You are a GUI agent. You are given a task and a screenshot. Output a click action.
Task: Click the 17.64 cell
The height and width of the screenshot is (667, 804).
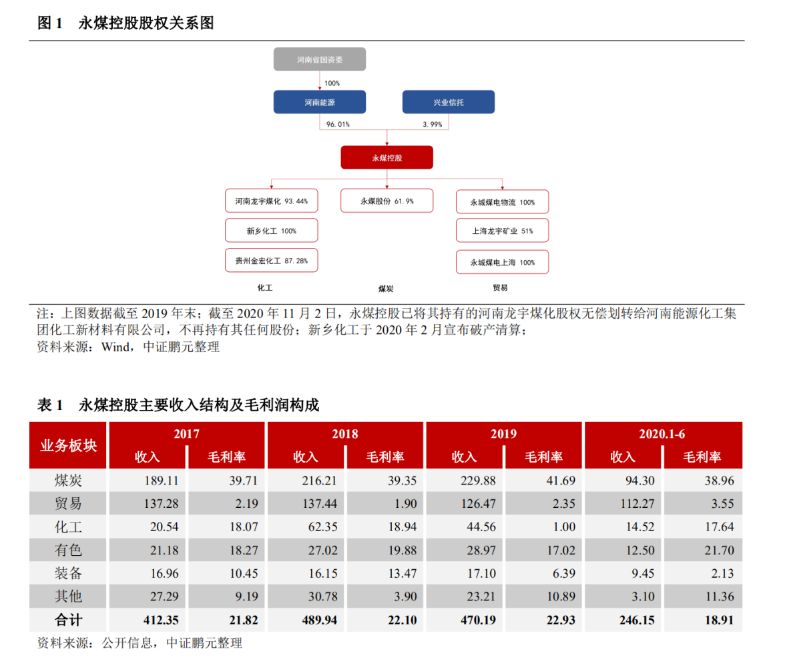pos(703,527)
